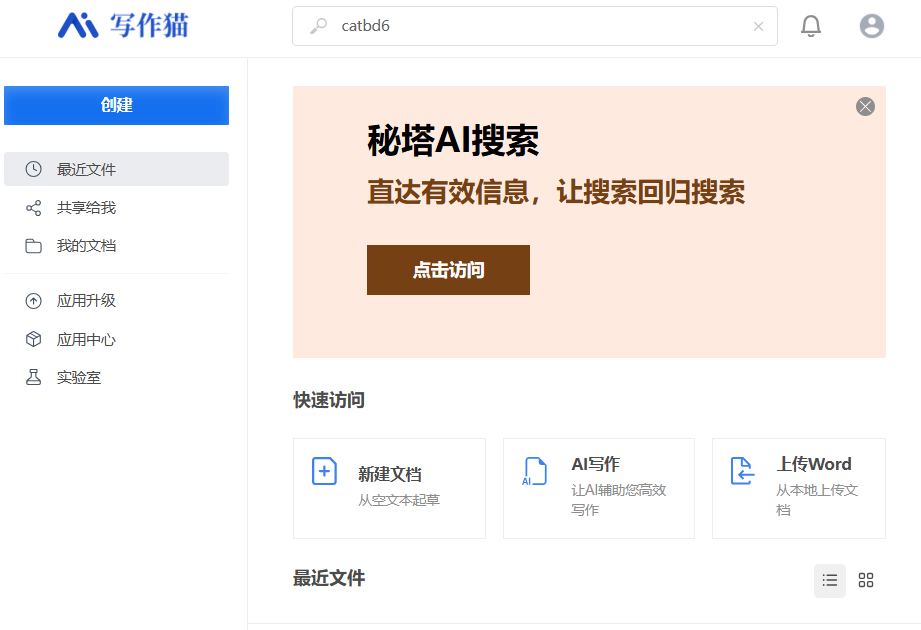The image size is (921, 630).
Task: Click the 最近文件 section heading in main area
Action: coord(329,578)
